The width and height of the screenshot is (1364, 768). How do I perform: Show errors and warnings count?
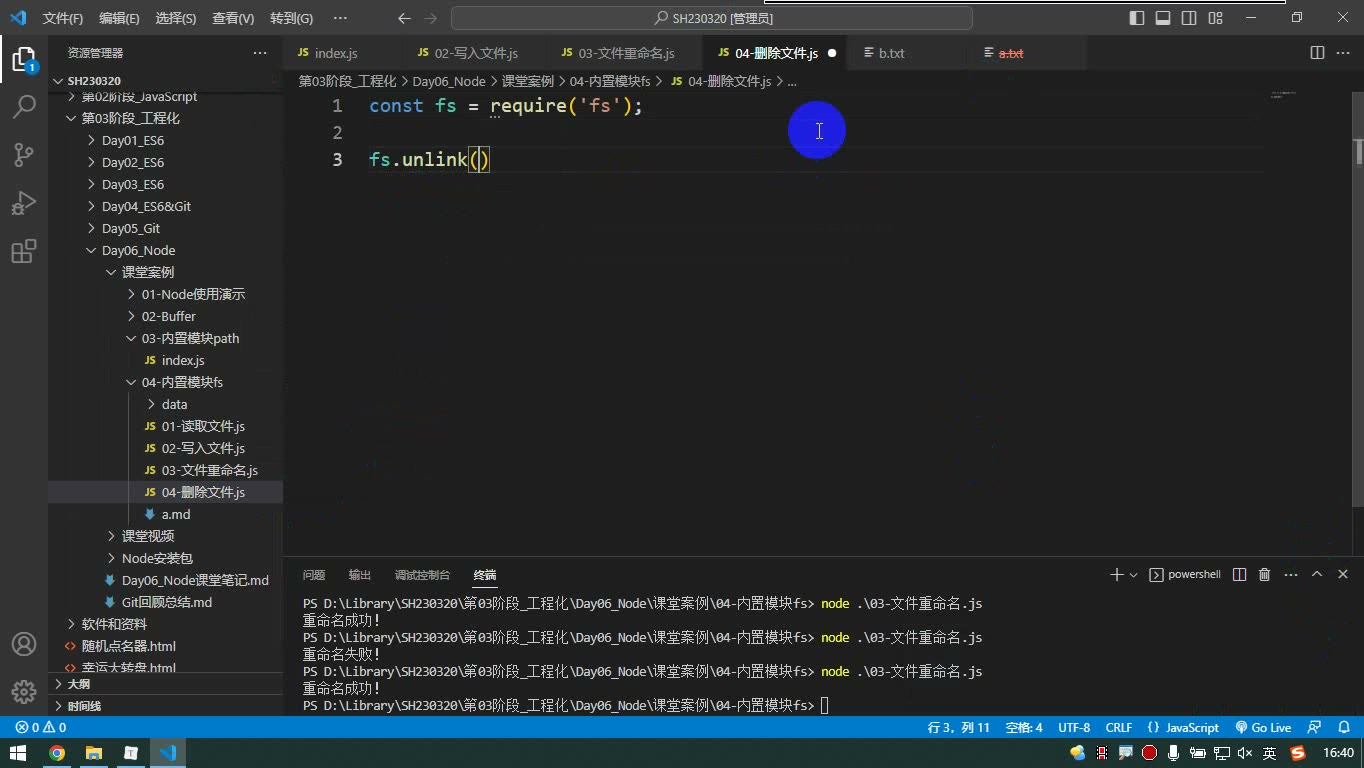pos(40,728)
